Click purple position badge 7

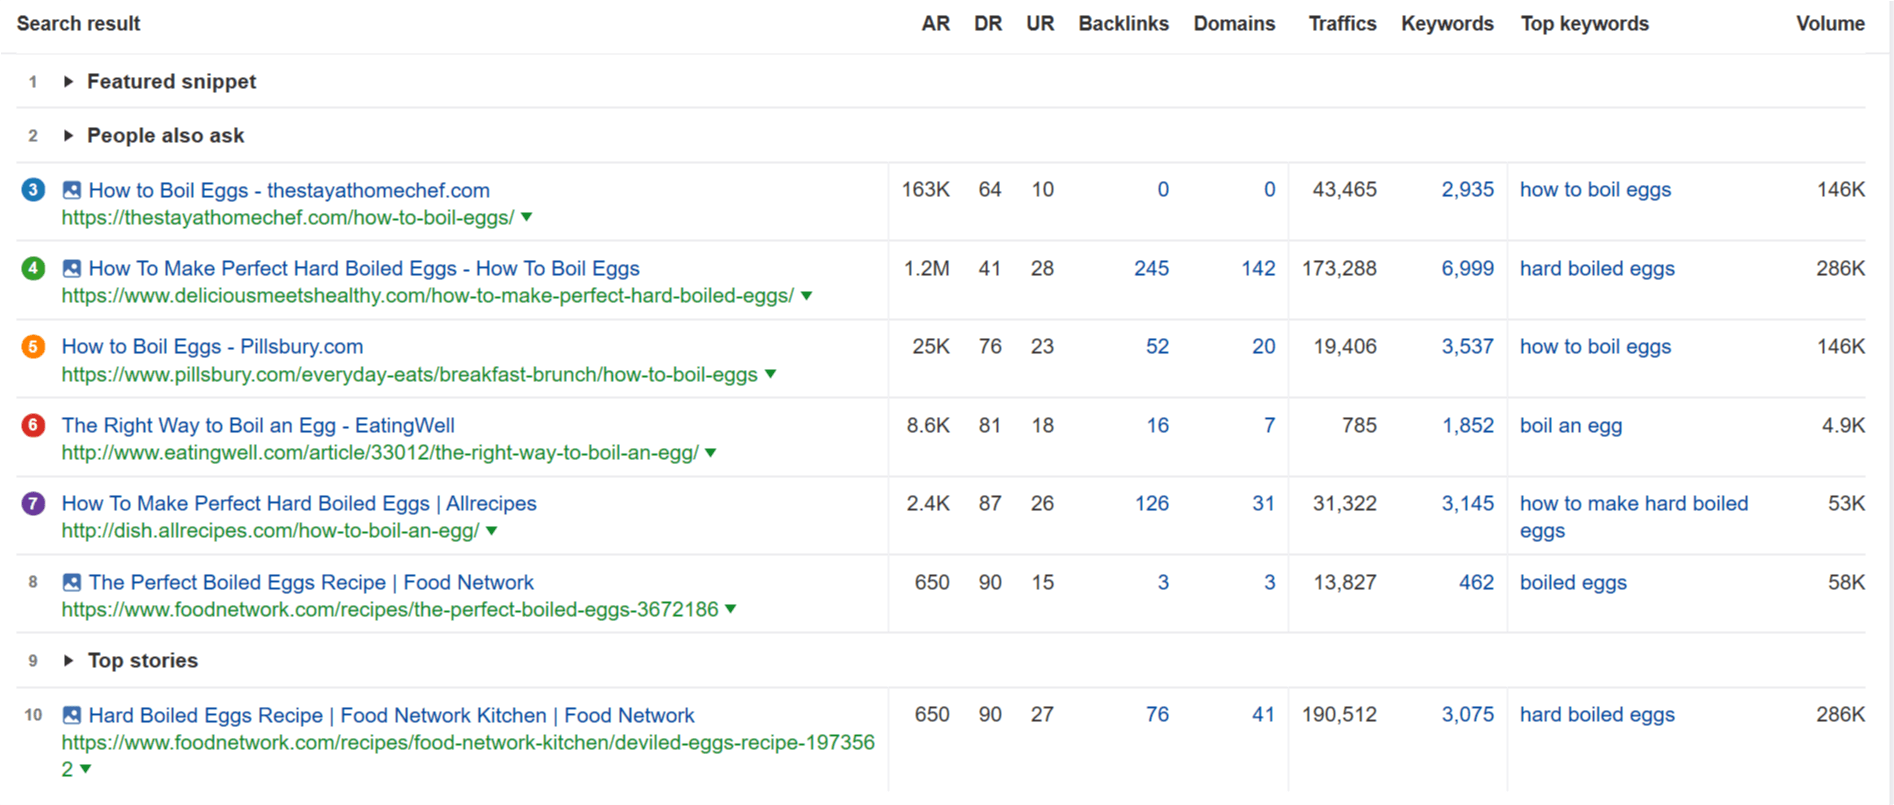[33, 503]
